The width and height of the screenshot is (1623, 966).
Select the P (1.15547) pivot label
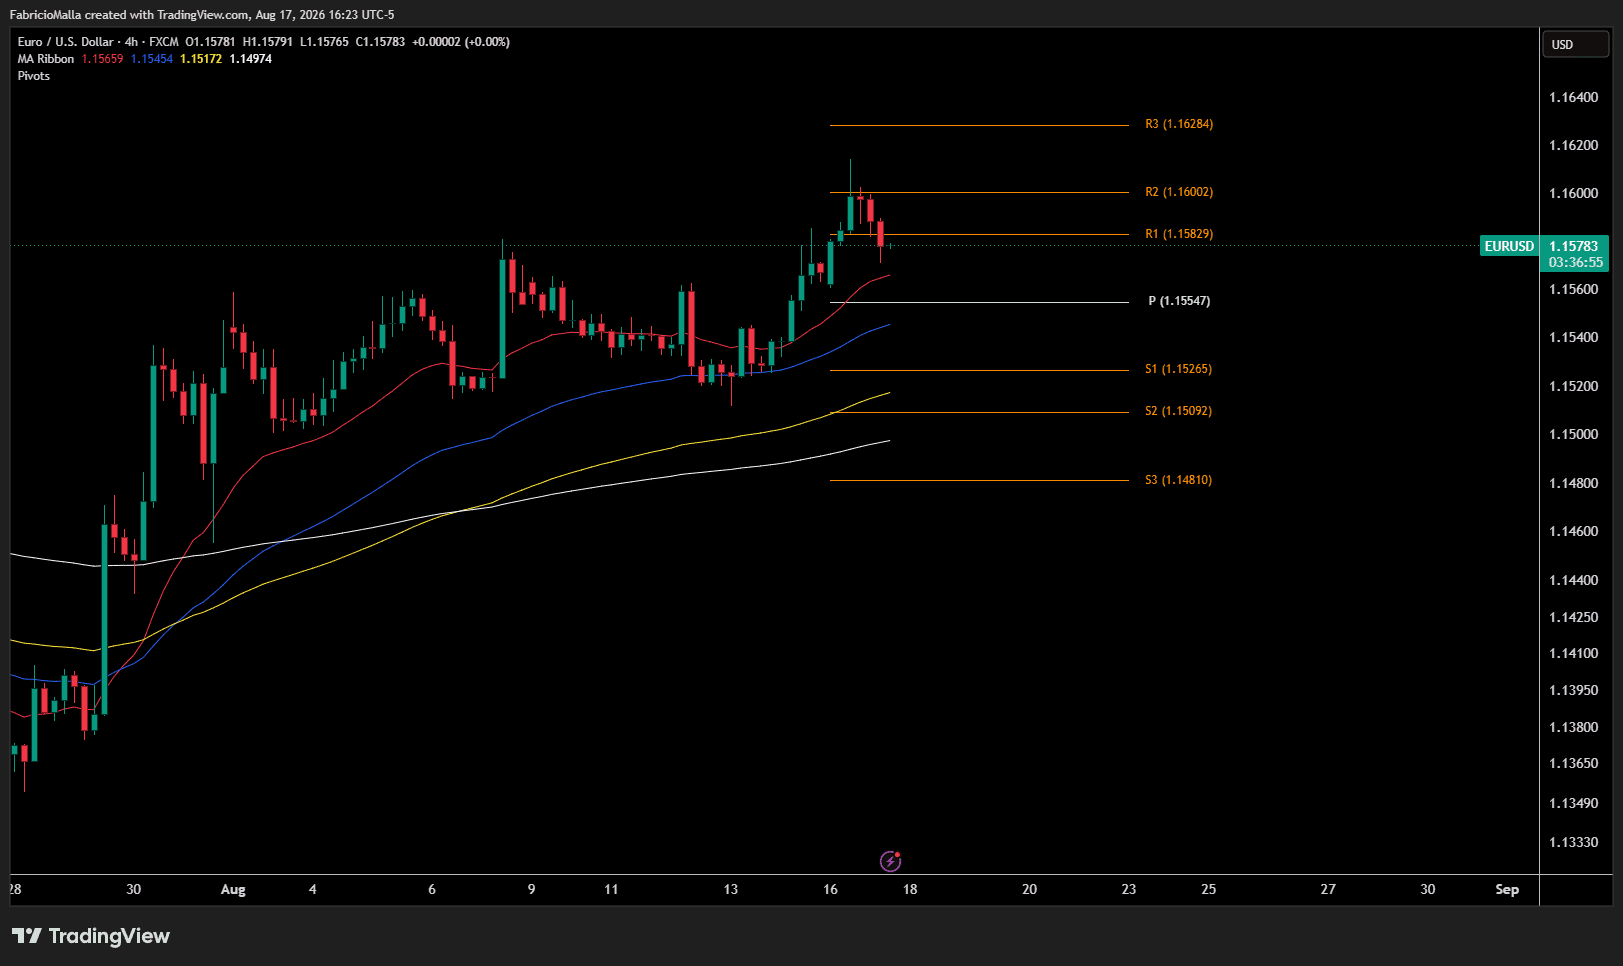pyautogui.click(x=1179, y=301)
